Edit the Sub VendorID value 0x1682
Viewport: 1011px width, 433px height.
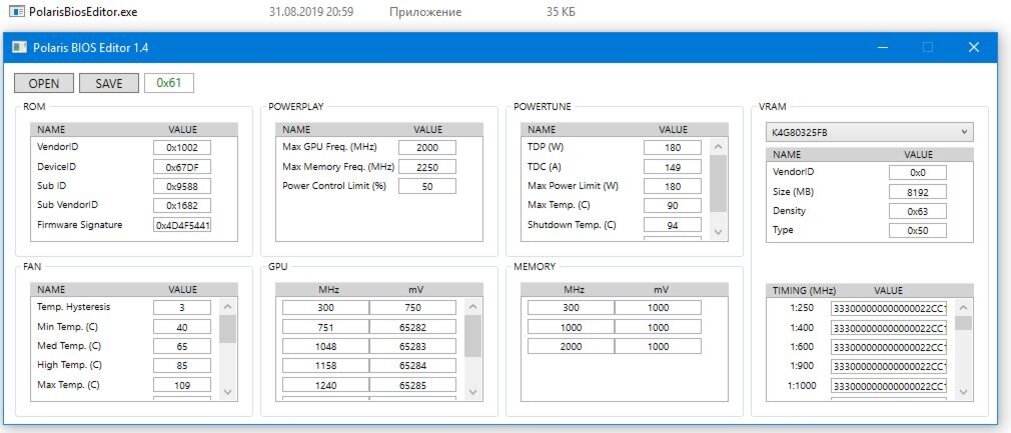pos(182,206)
